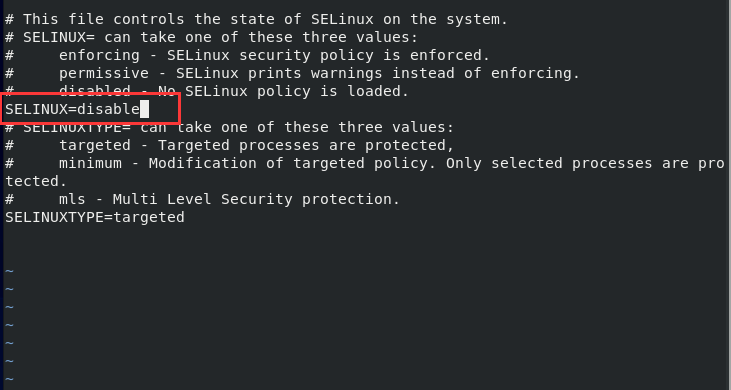Click 'SELINUX' on the highlighted config line
The image size is (731, 390).
[x=36, y=109]
